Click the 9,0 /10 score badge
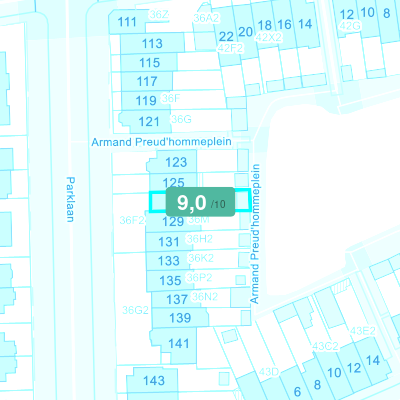 200,202
